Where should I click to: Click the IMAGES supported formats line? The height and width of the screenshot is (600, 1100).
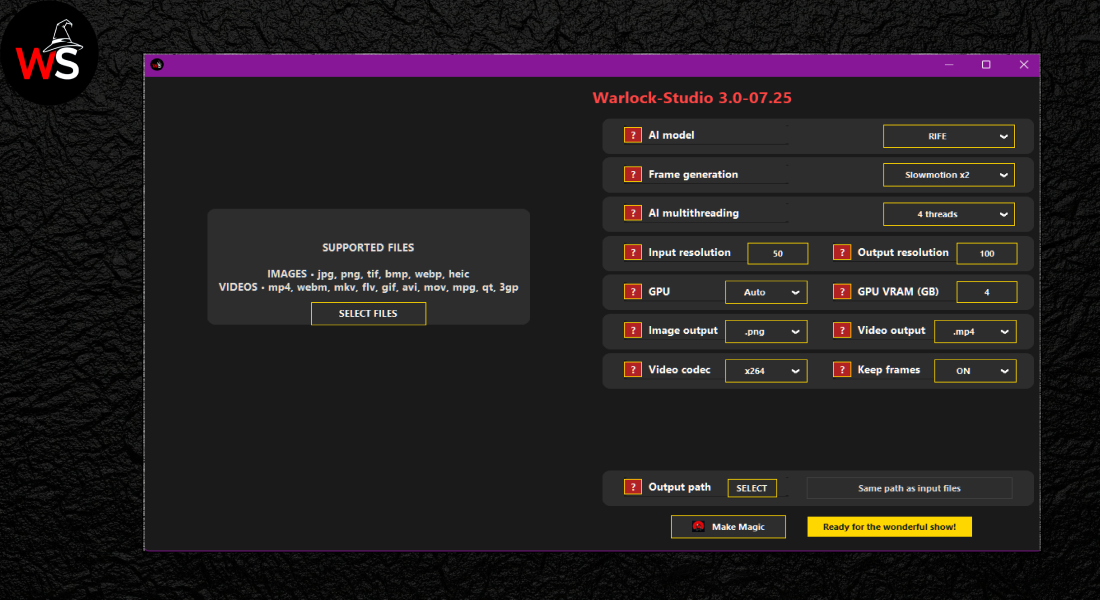pos(368,274)
